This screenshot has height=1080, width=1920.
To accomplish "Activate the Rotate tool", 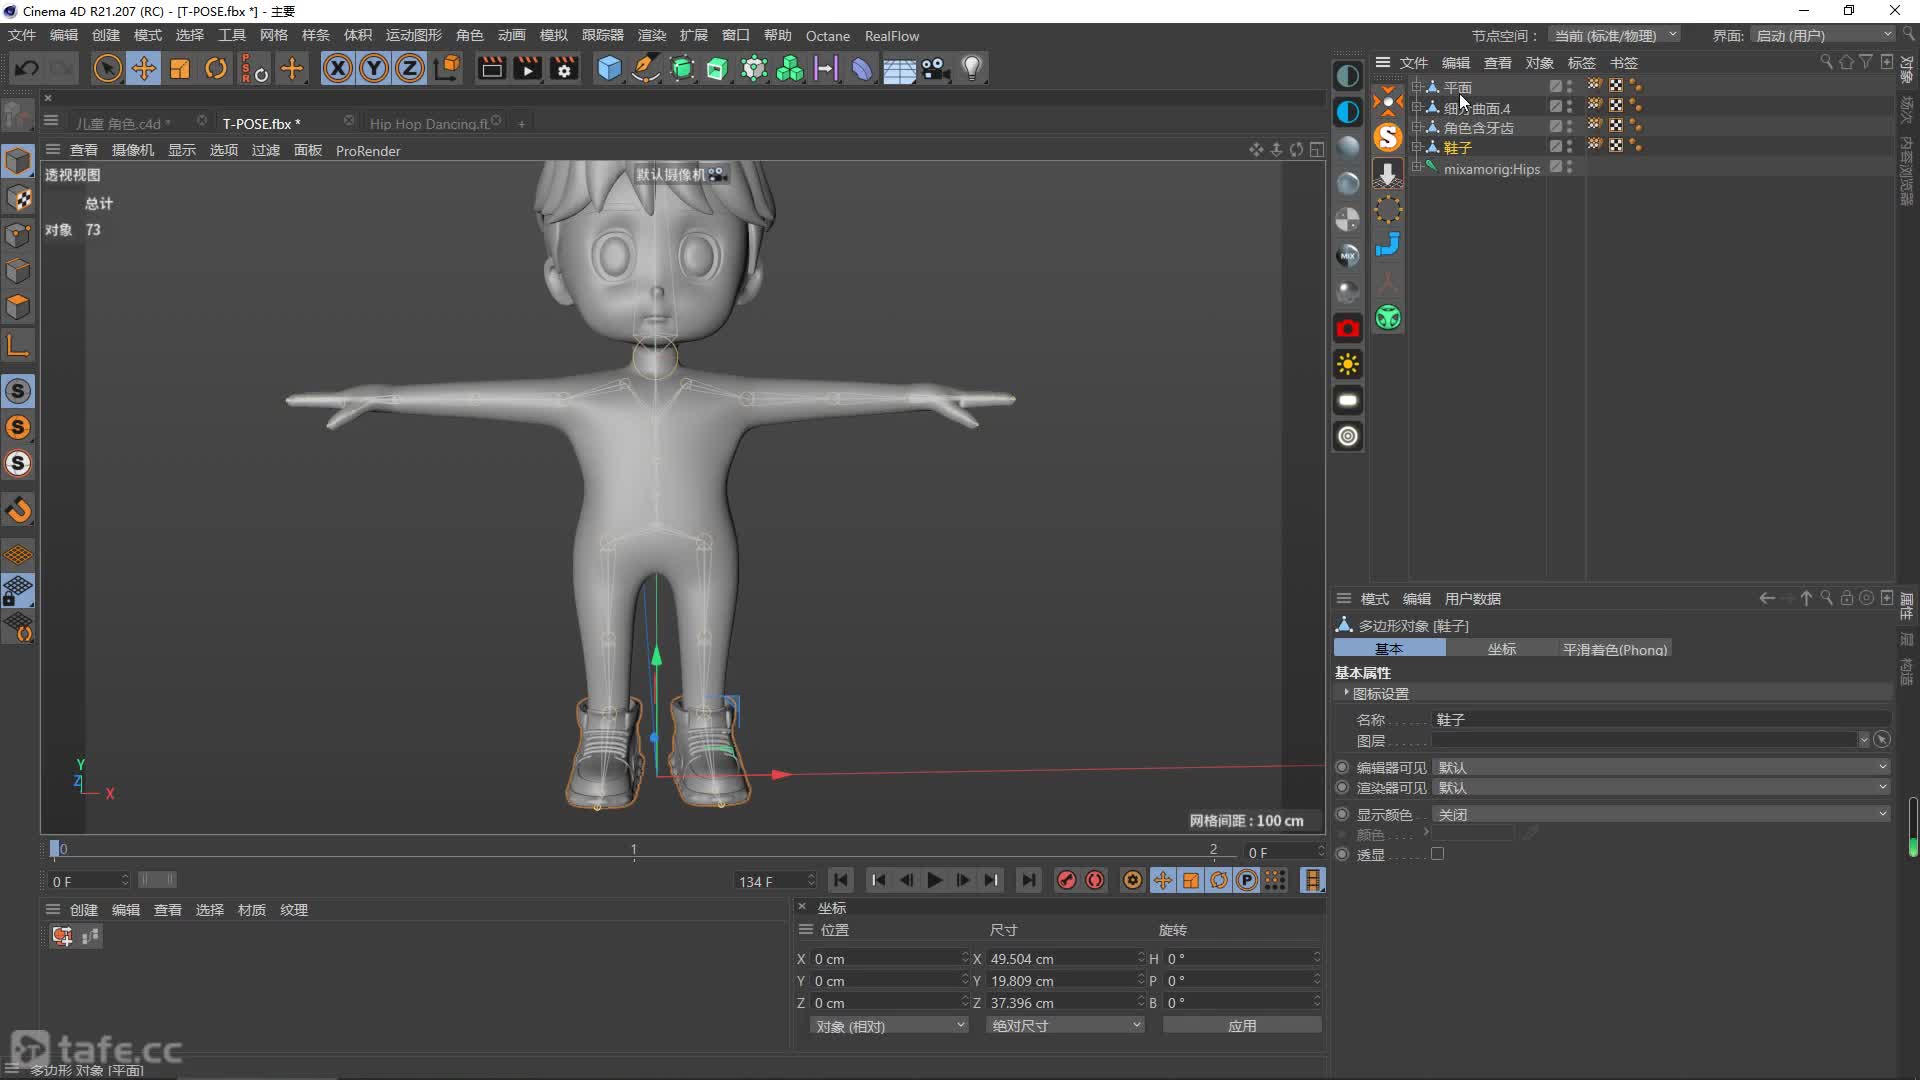I will tap(216, 68).
